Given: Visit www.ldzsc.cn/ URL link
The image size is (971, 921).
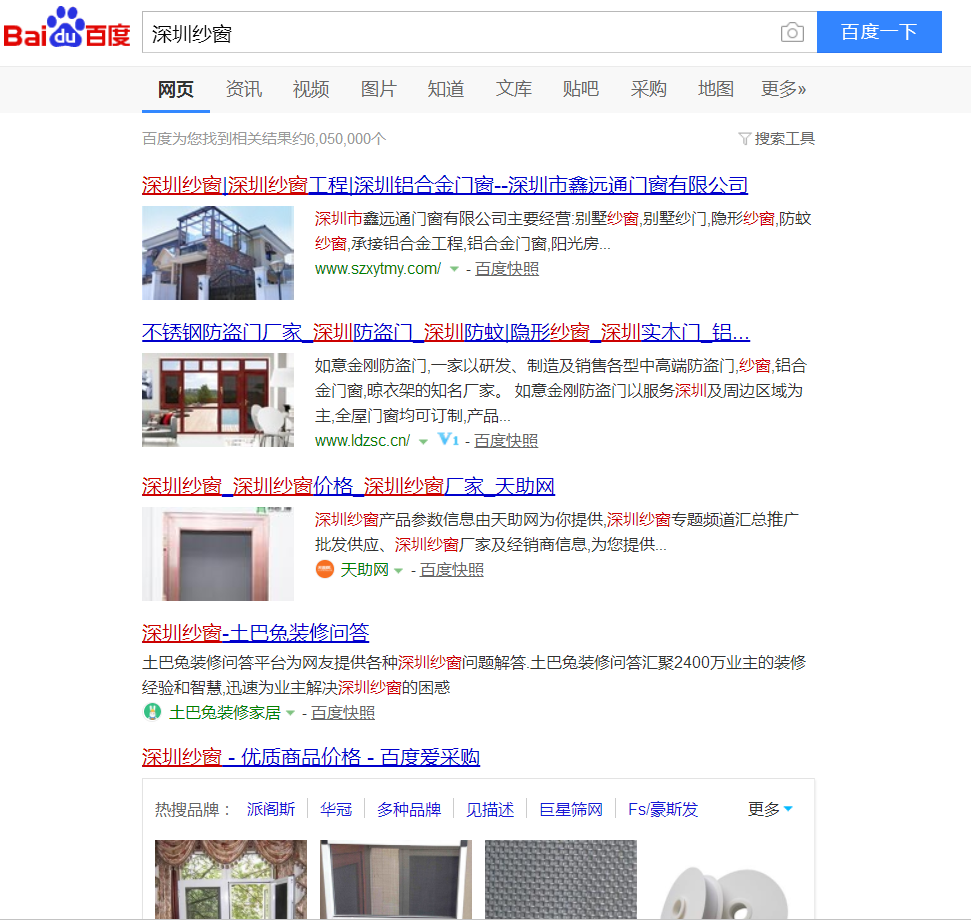Looking at the screenshot, I should coord(362,441).
